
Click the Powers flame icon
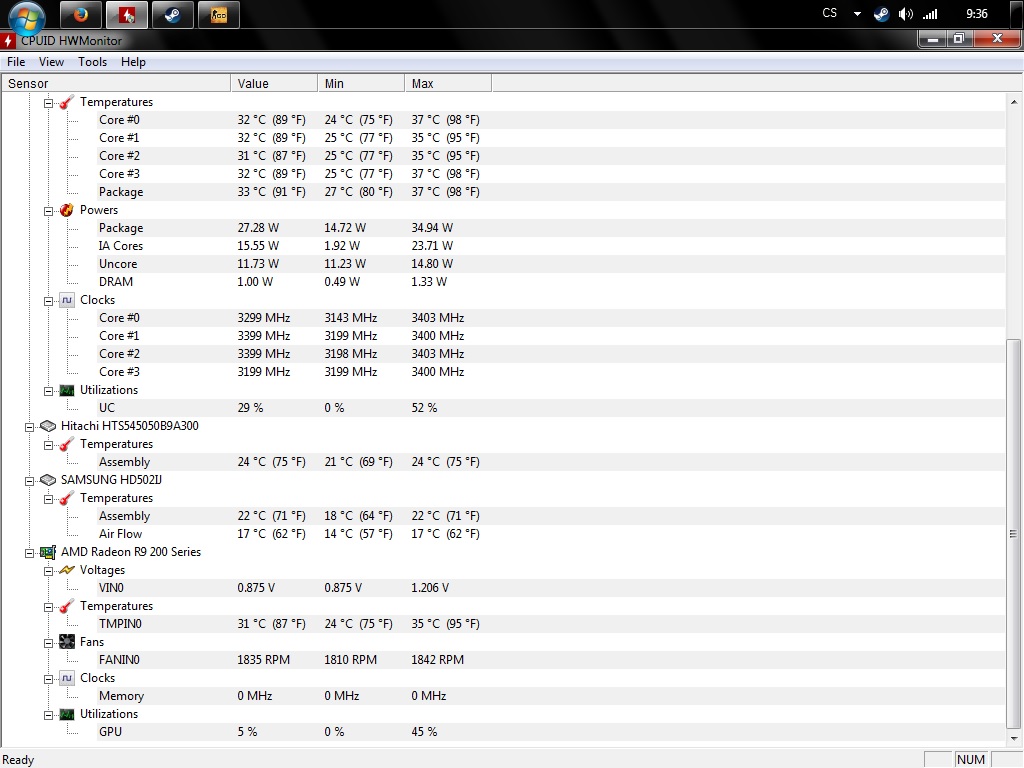click(x=67, y=210)
